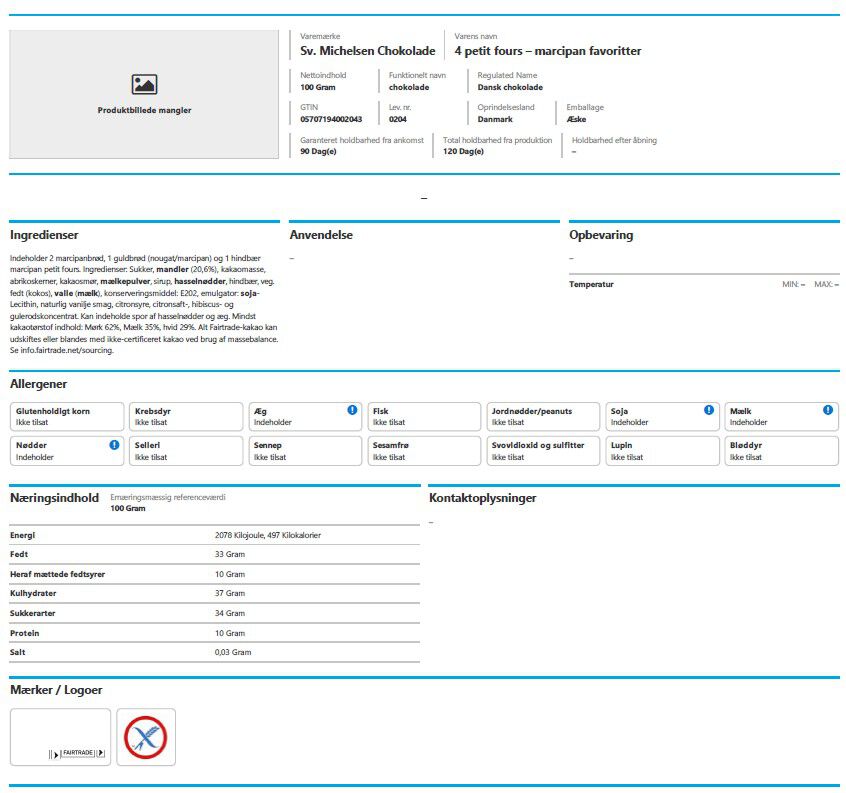
Task: Click the Allergener section heading
Action: tap(38, 384)
